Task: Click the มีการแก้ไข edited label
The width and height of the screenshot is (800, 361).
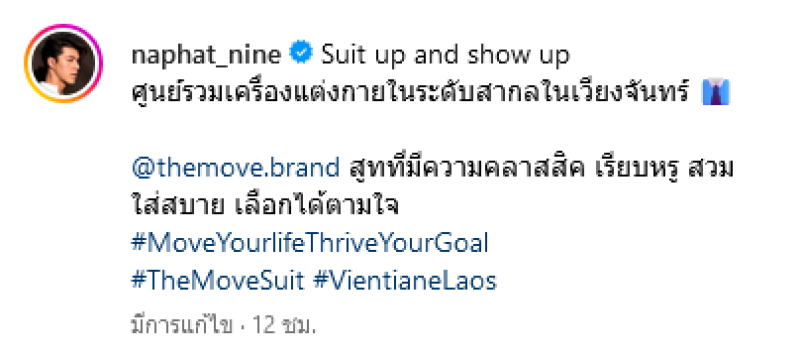Action: point(182,325)
